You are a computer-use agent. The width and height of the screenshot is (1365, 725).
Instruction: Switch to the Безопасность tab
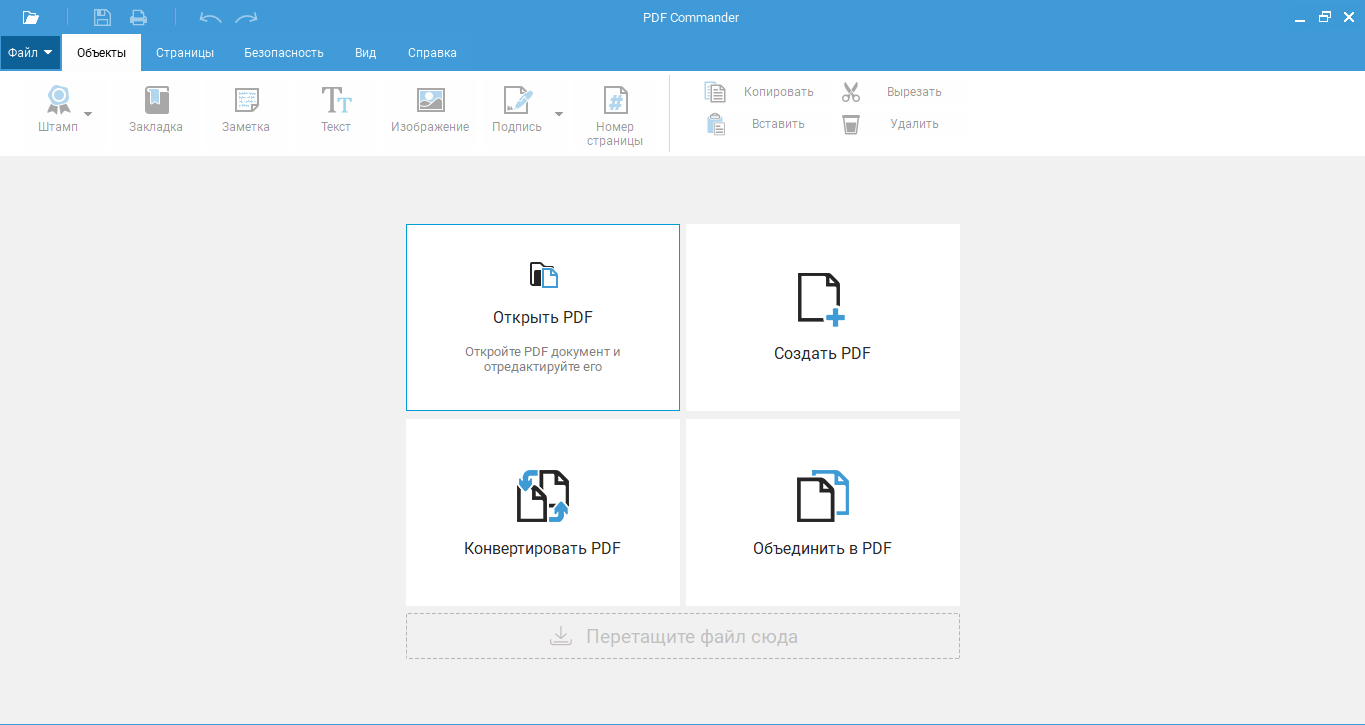pyautogui.click(x=284, y=53)
